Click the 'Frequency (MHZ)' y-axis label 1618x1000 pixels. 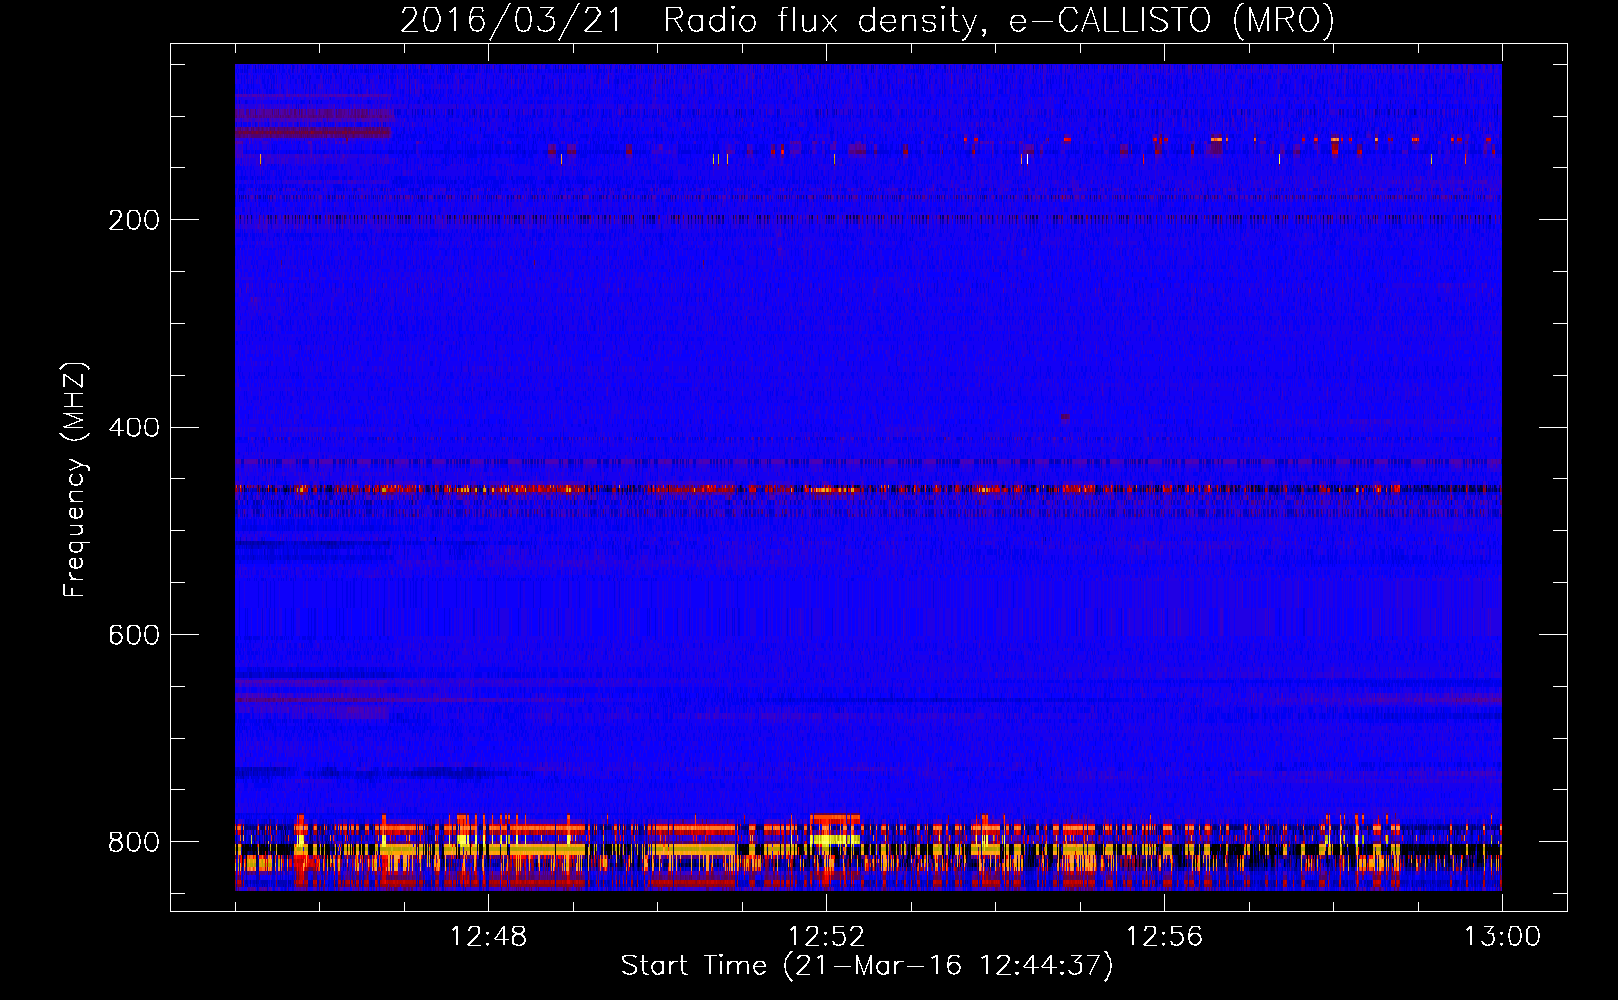pos(75,479)
